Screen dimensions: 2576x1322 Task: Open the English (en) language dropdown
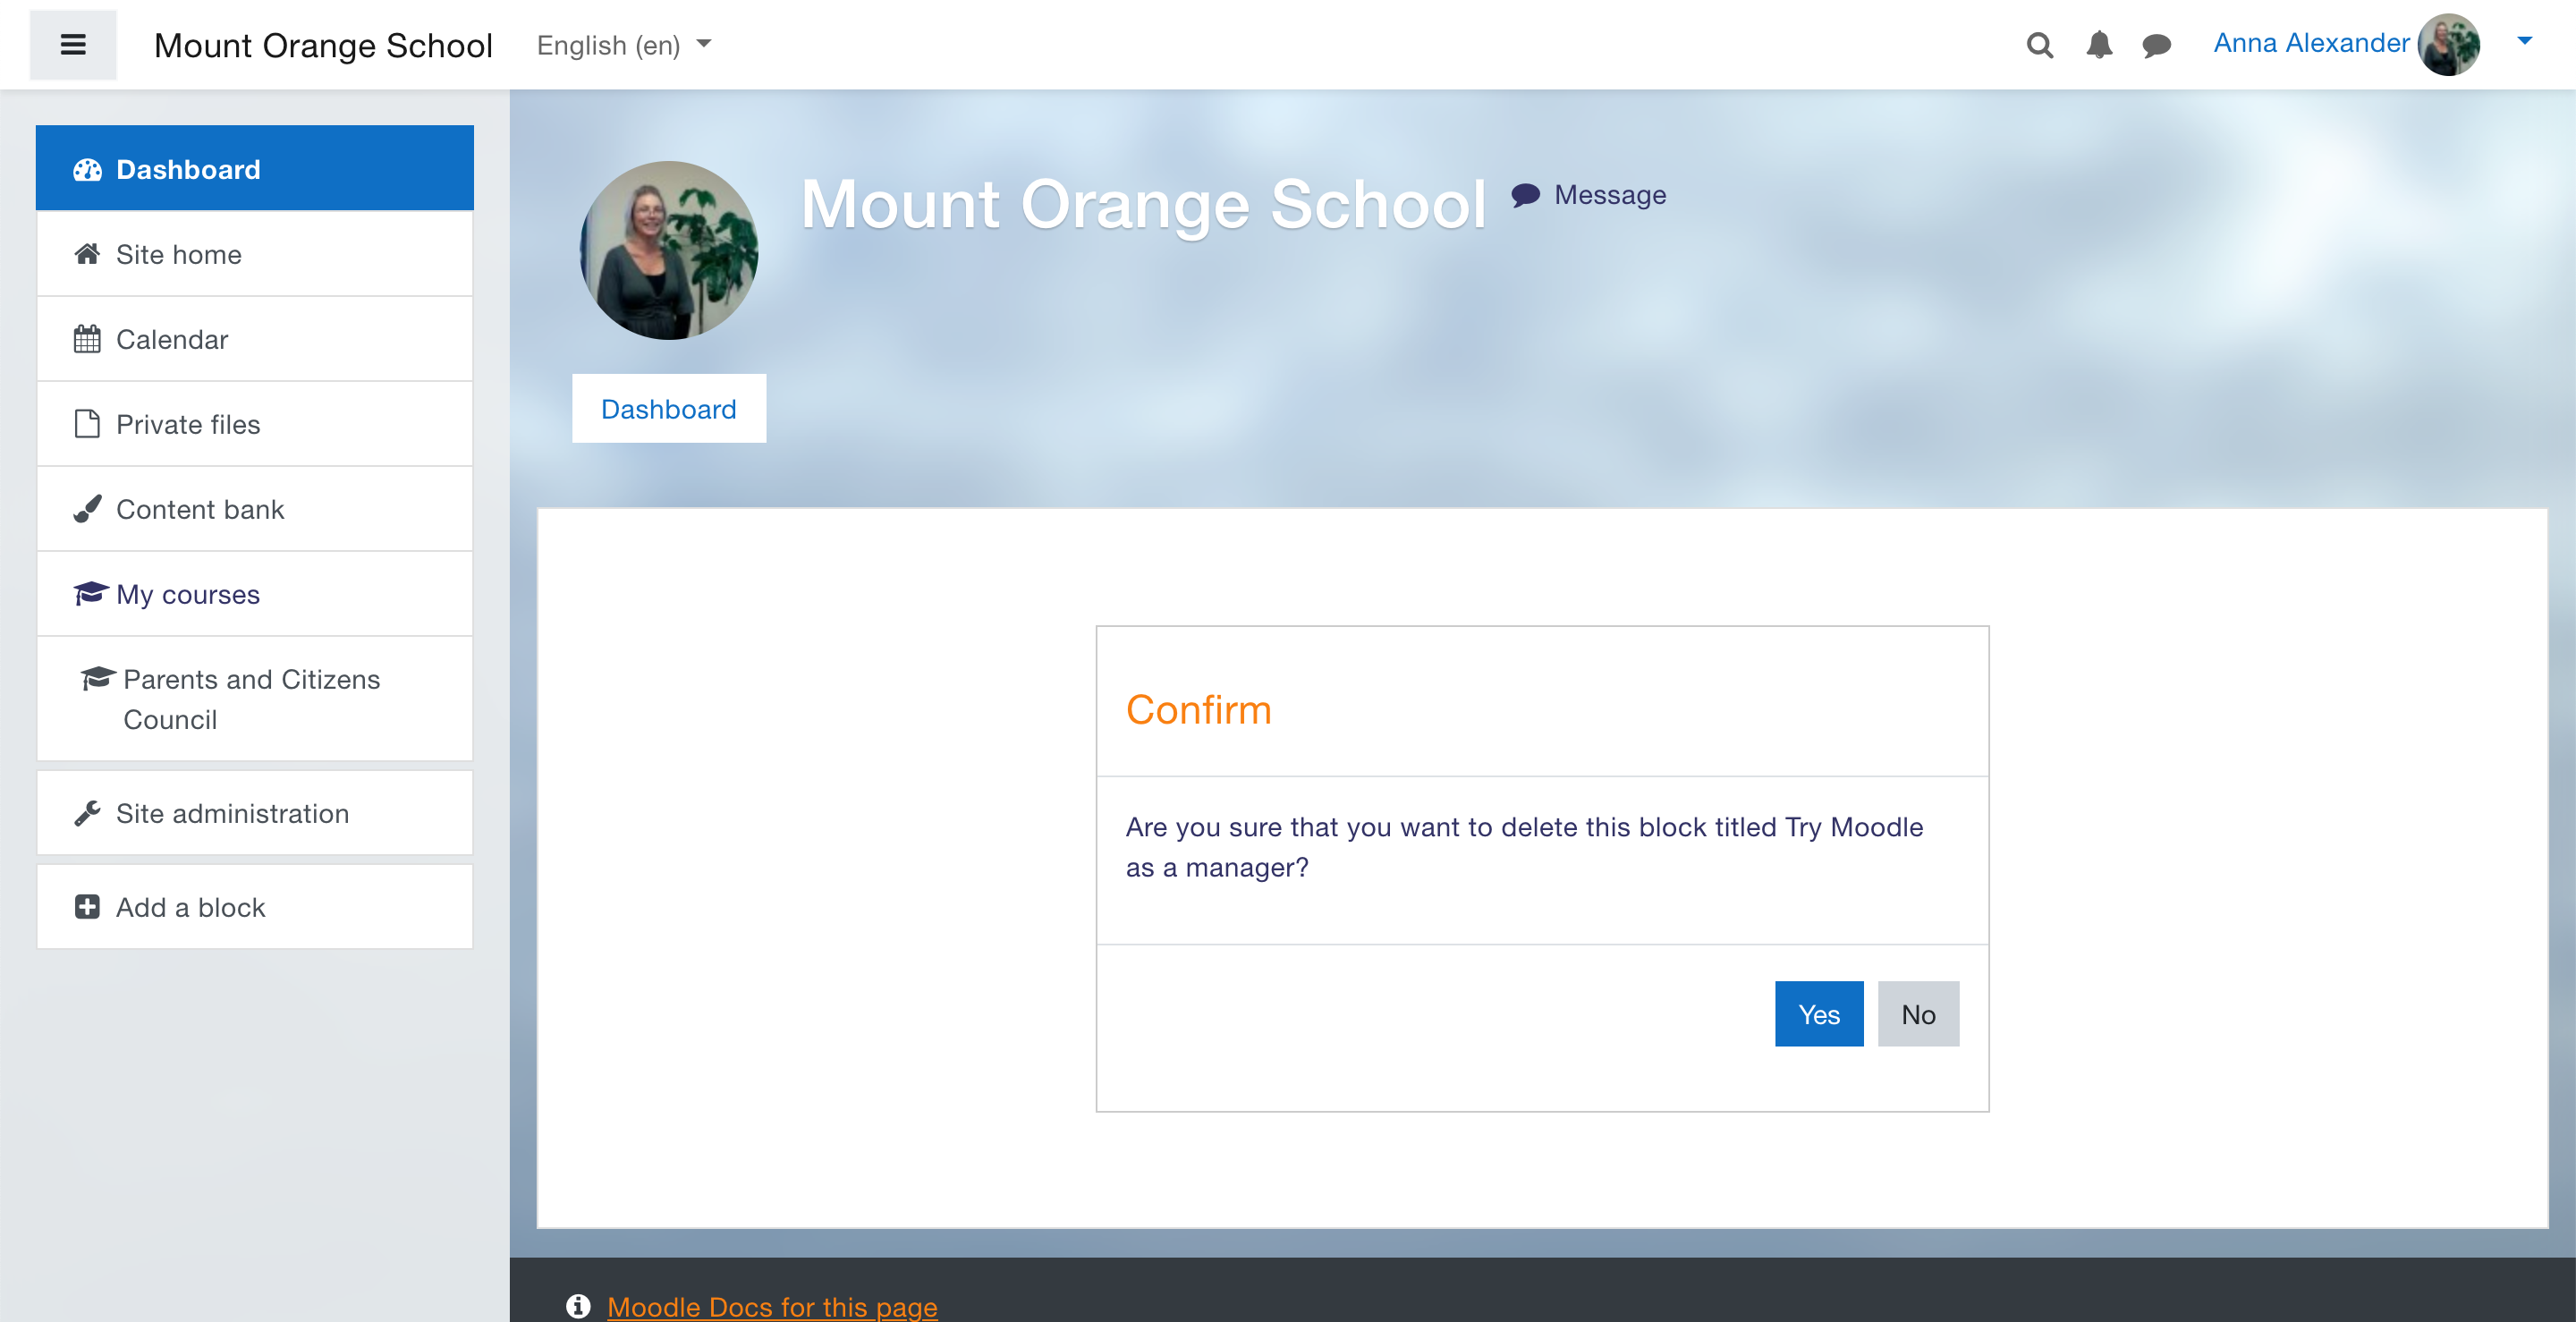coord(624,45)
